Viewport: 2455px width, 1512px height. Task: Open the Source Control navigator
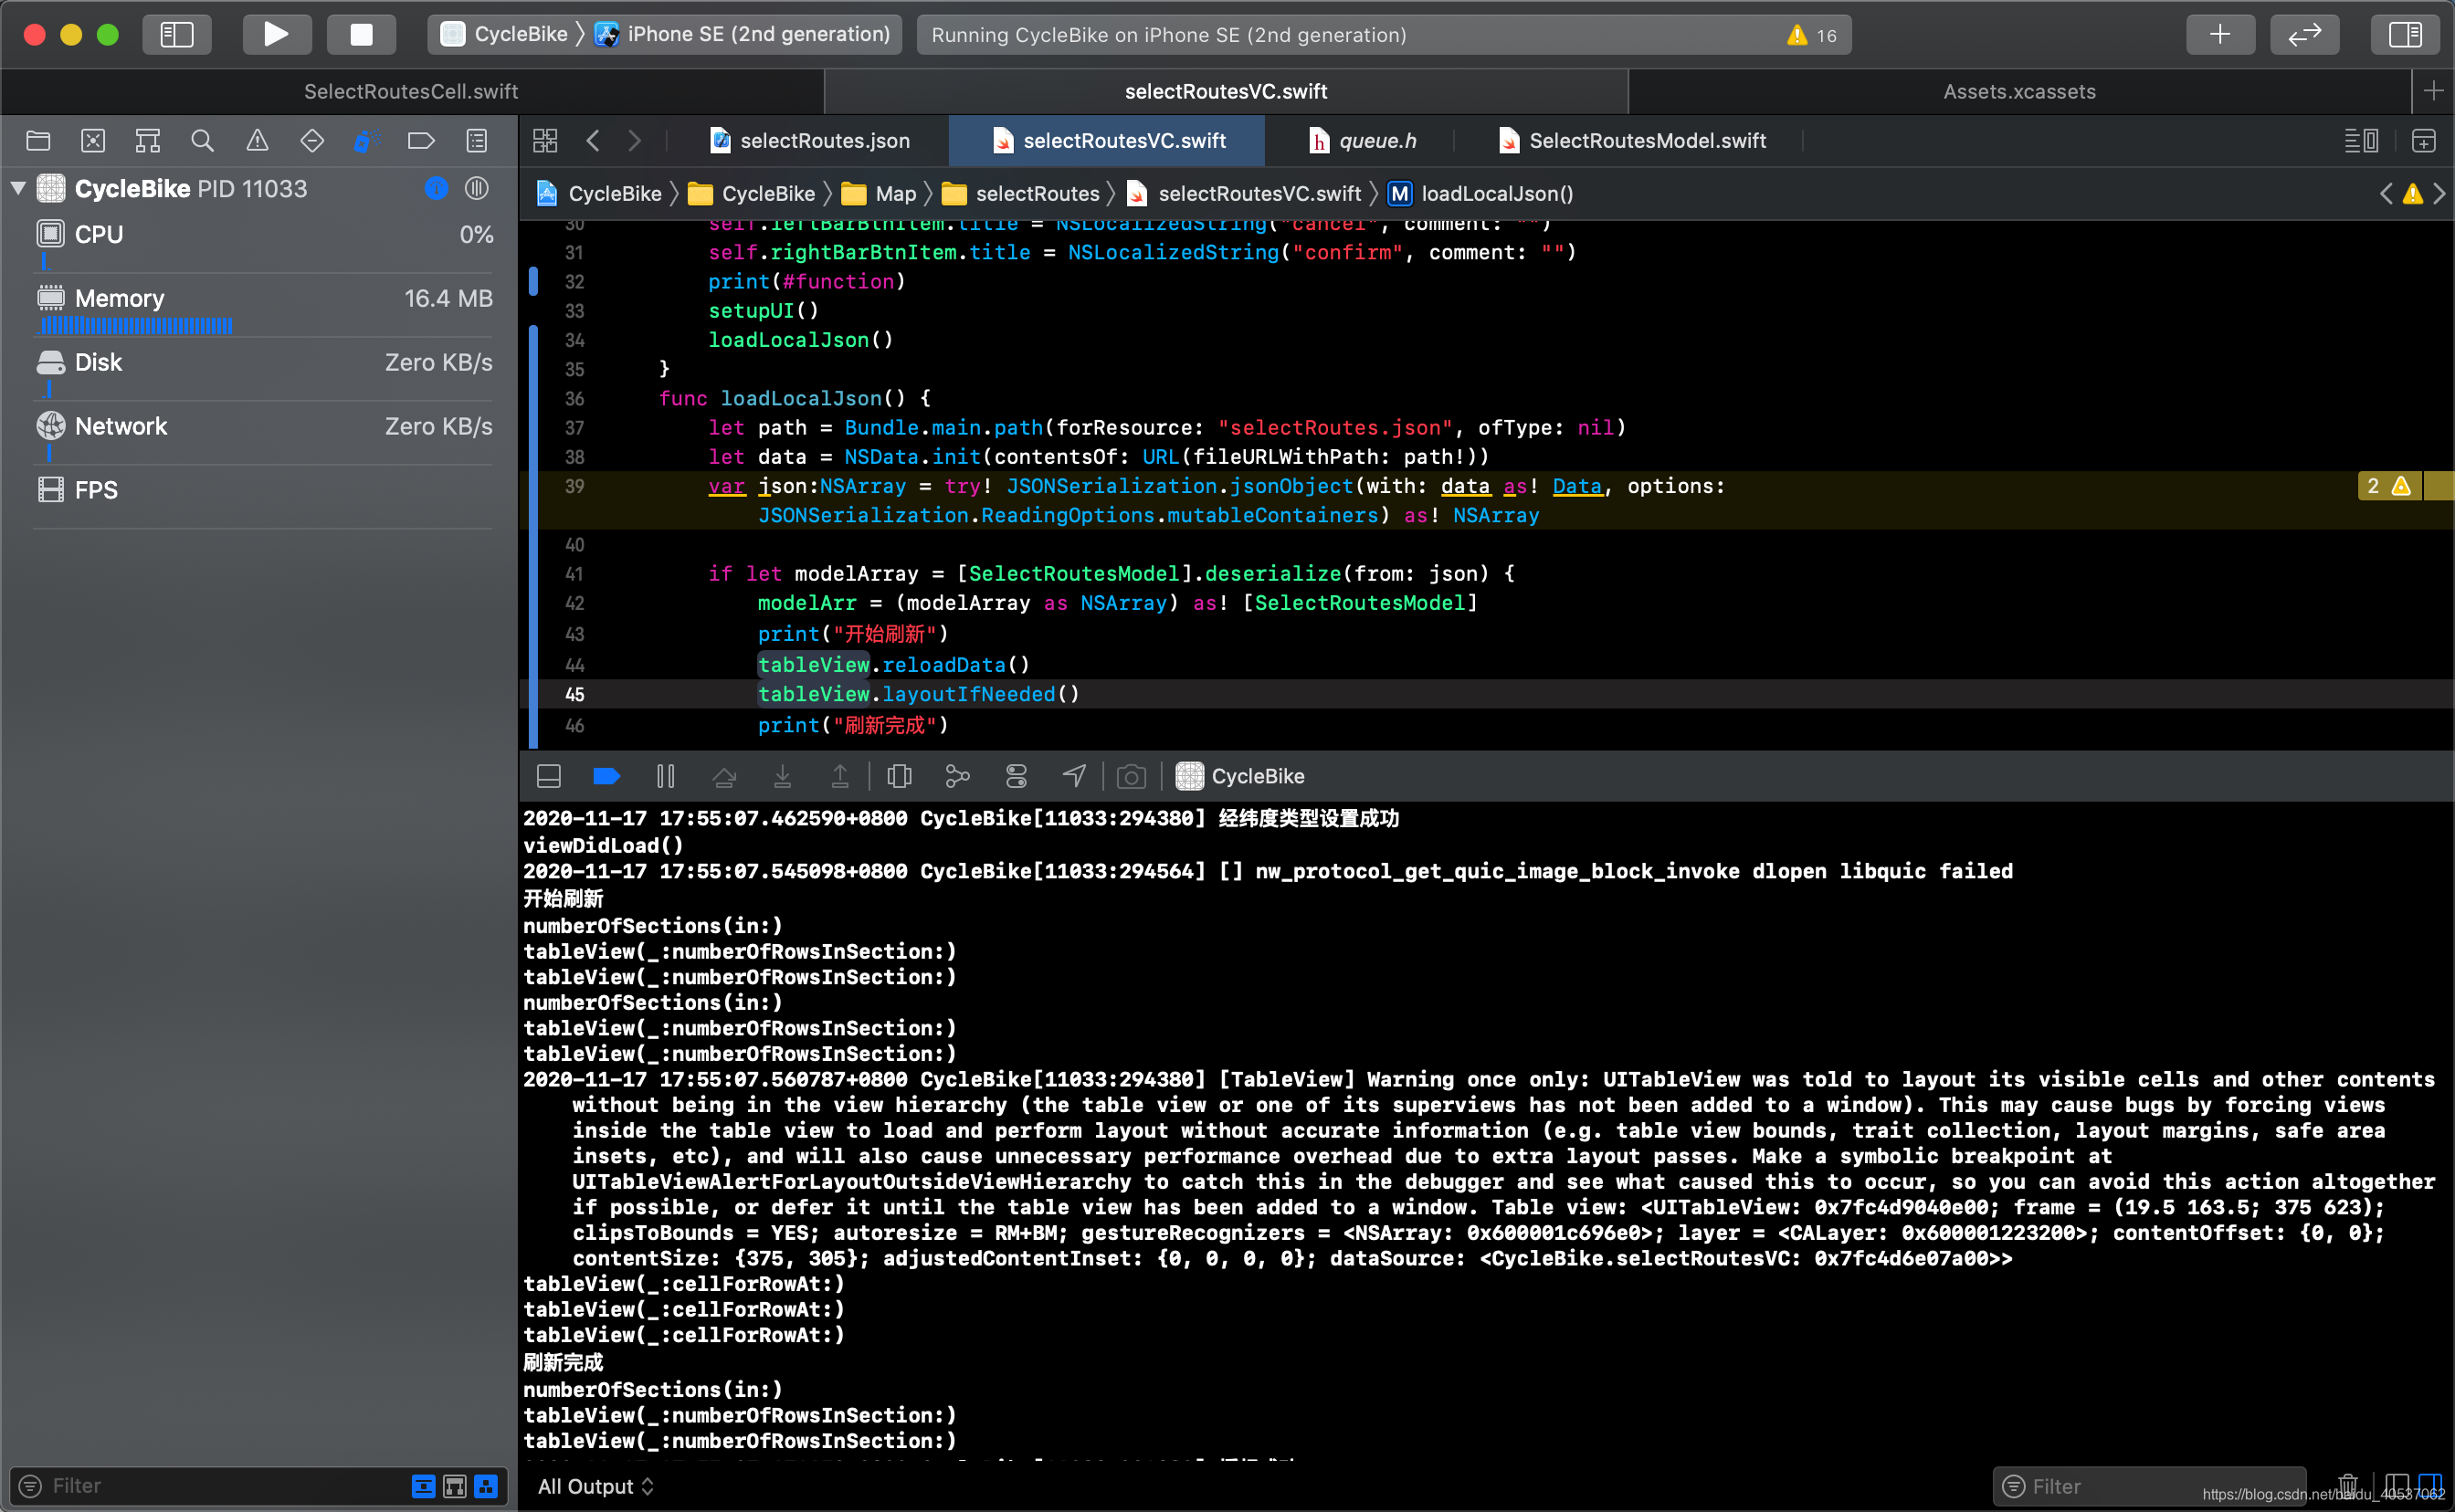(93, 141)
